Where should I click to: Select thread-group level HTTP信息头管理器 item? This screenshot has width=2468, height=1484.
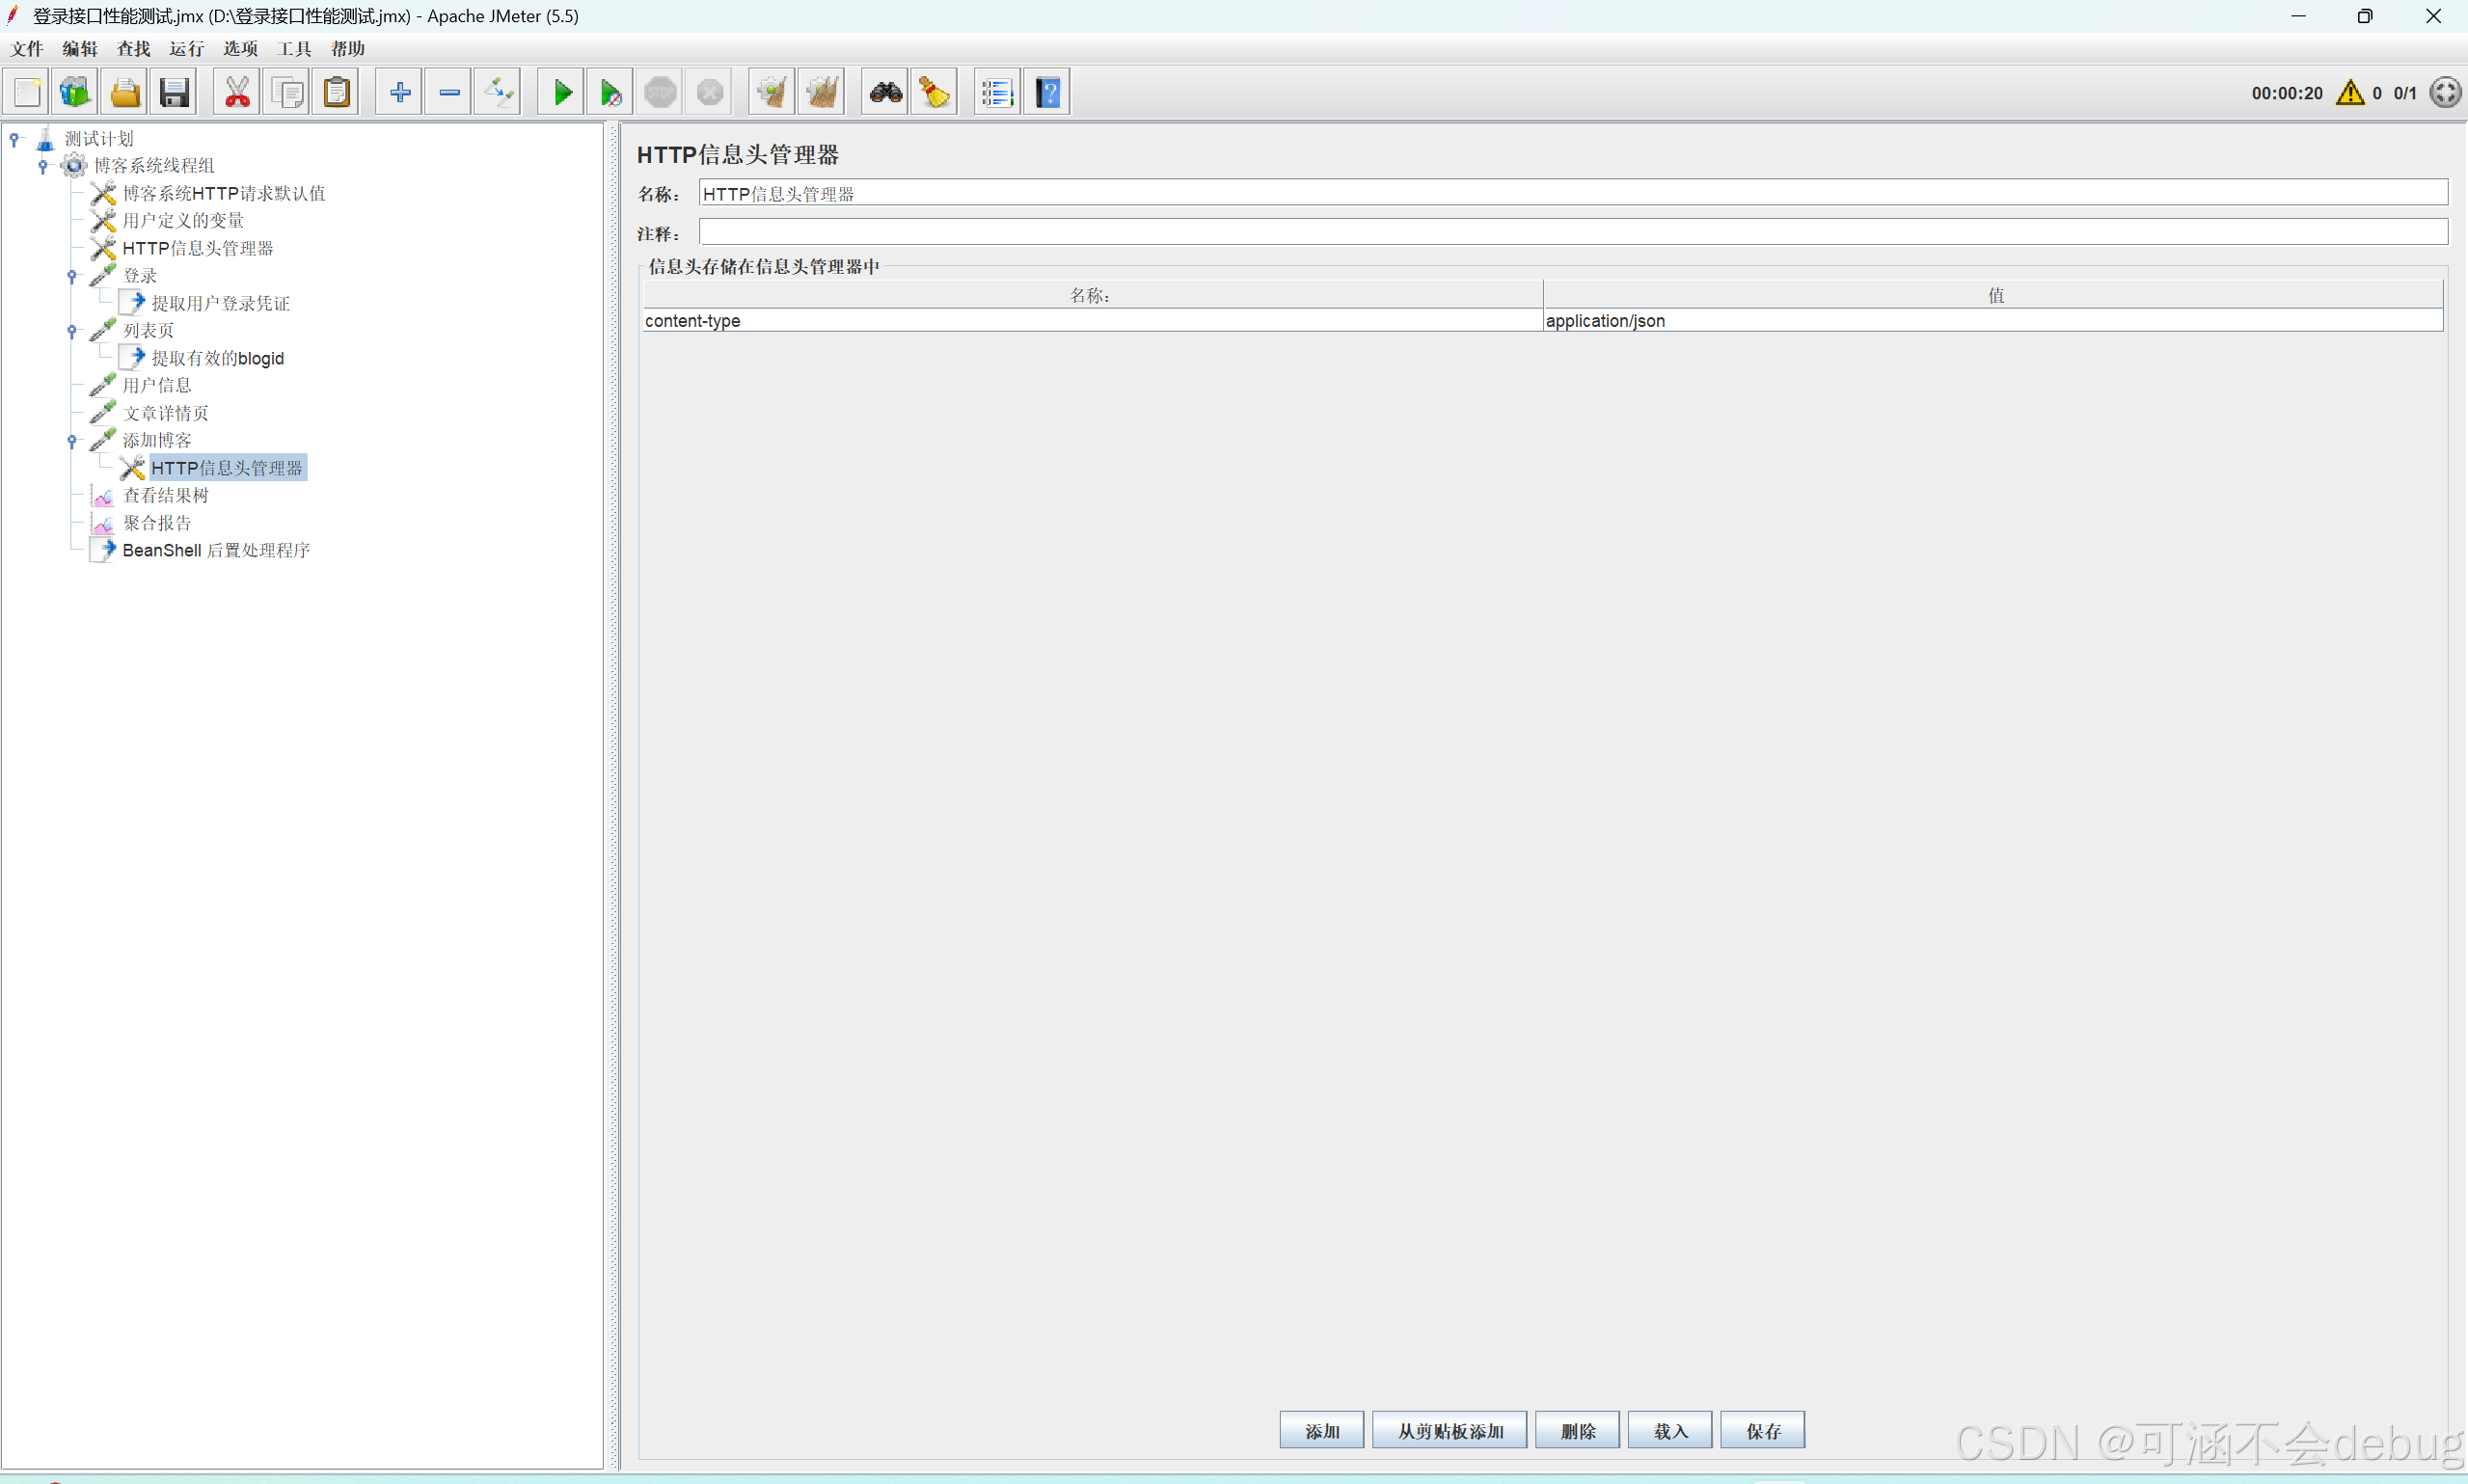pos(198,248)
